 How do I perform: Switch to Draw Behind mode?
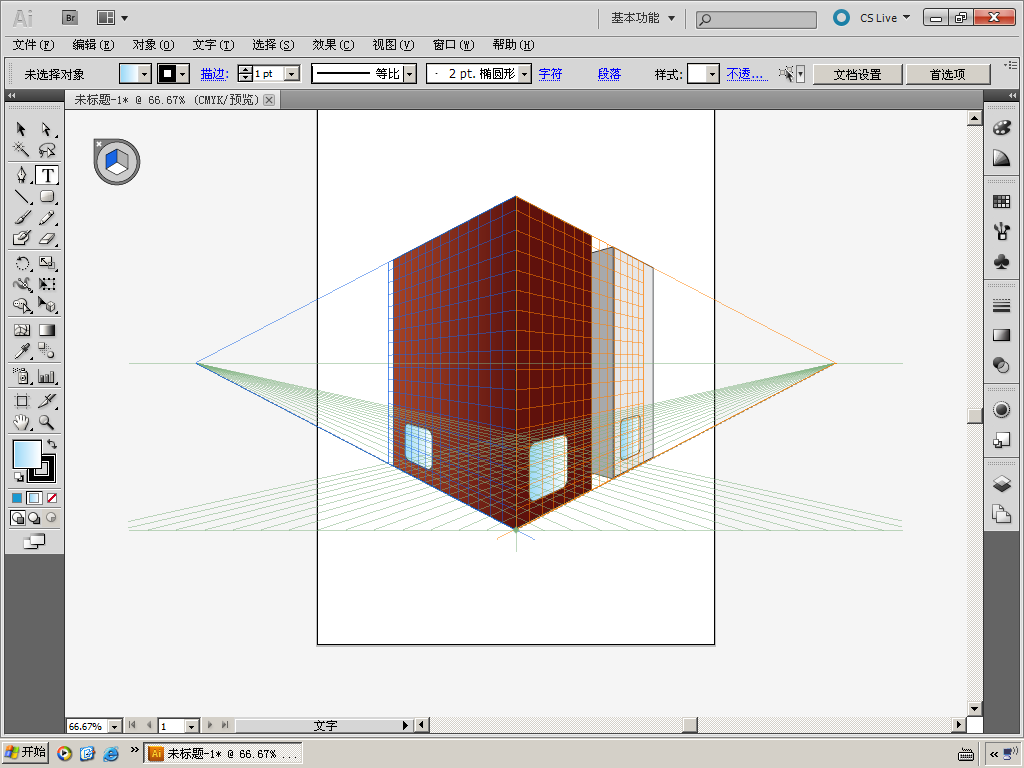coord(34,518)
